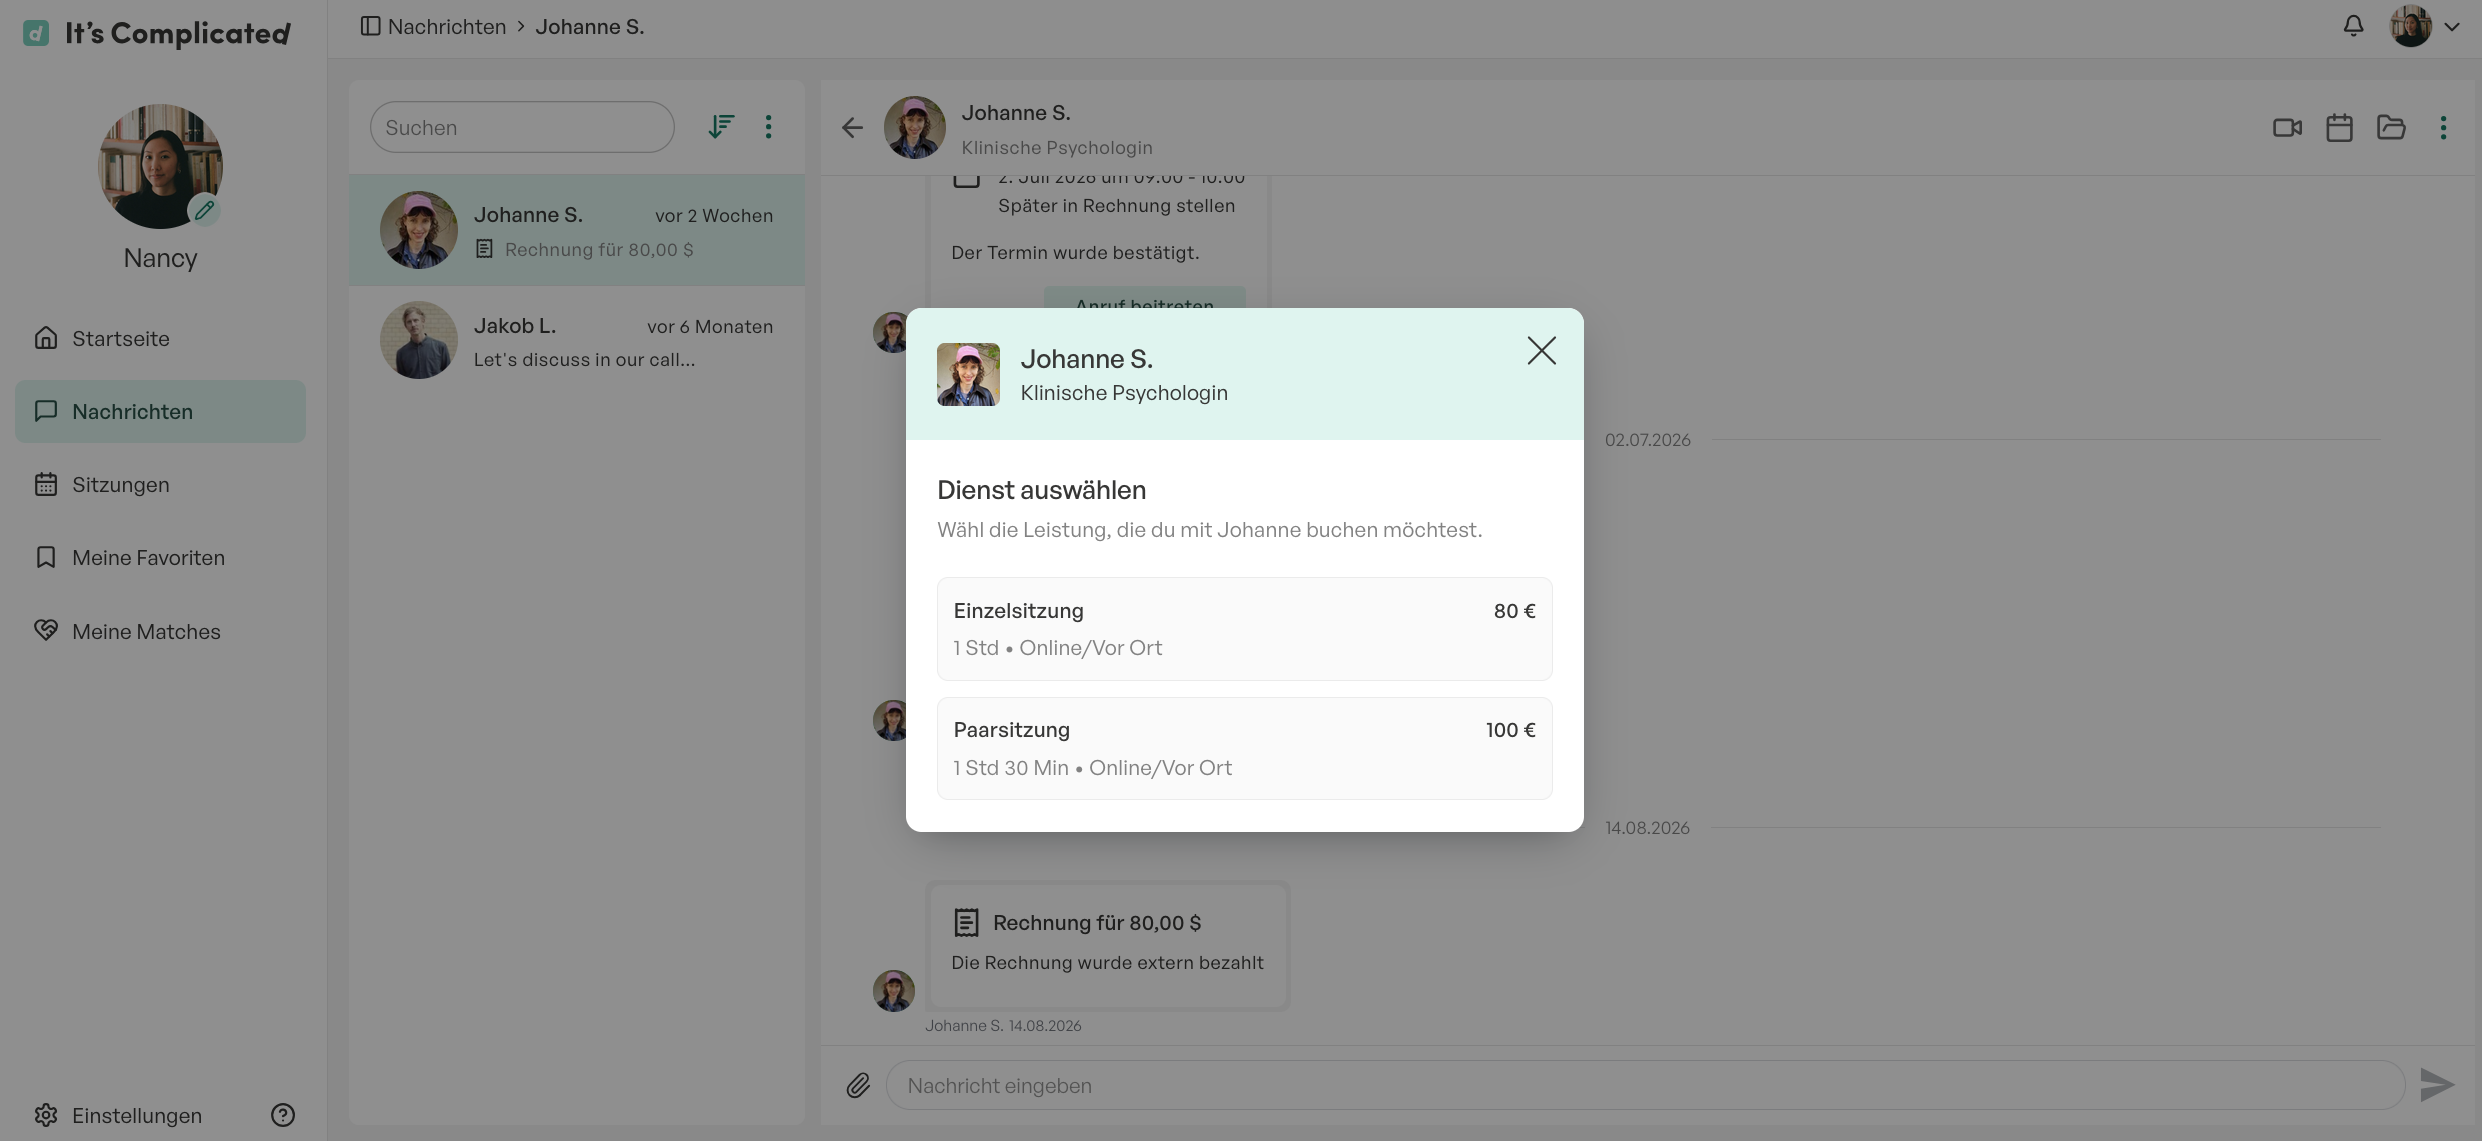This screenshot has height=1141, width=2482.
Task: Click Johanne's photo in the dialog header
Action: (968, 374)
